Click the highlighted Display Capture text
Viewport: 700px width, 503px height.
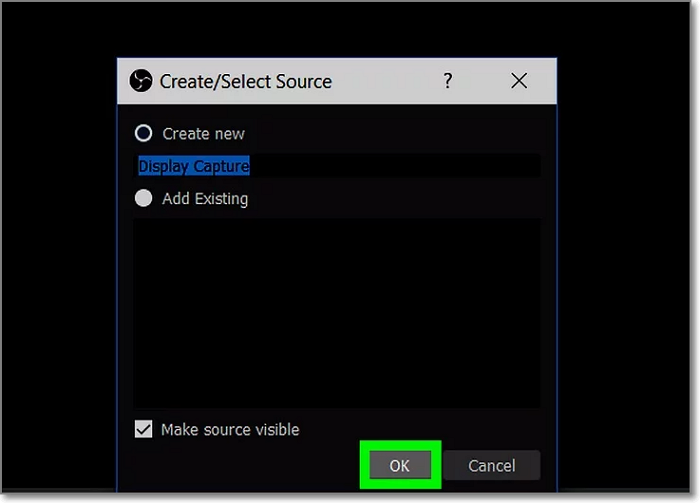pos(194,166)
